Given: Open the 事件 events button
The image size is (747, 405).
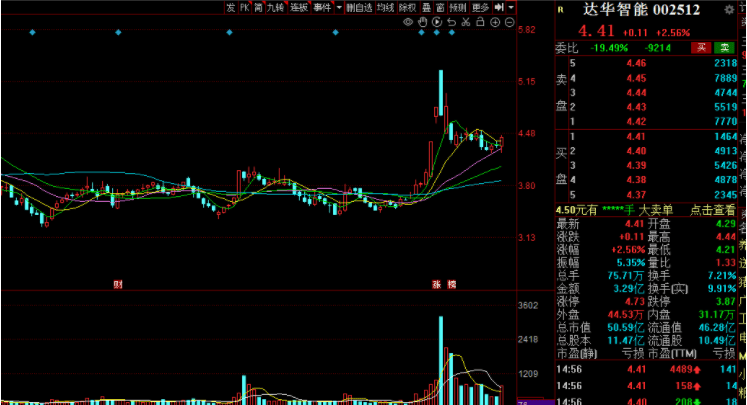Looking at the screenshot, I should [323, 7].
